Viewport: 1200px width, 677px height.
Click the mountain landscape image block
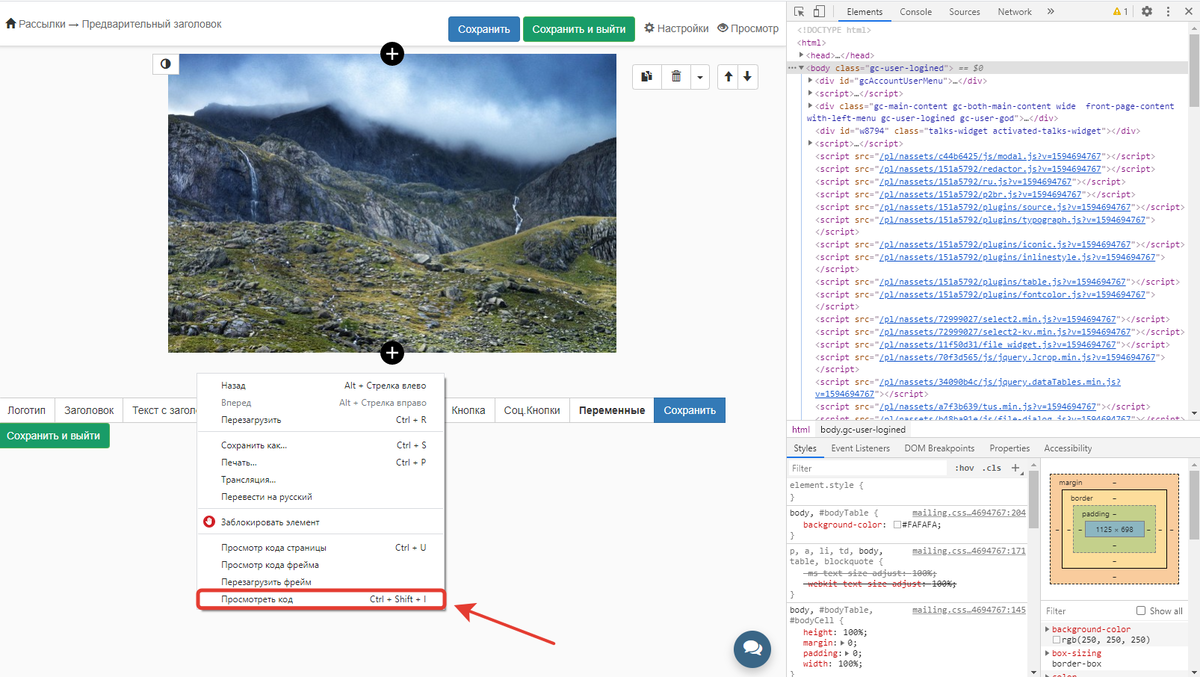(x=392, y=203)
